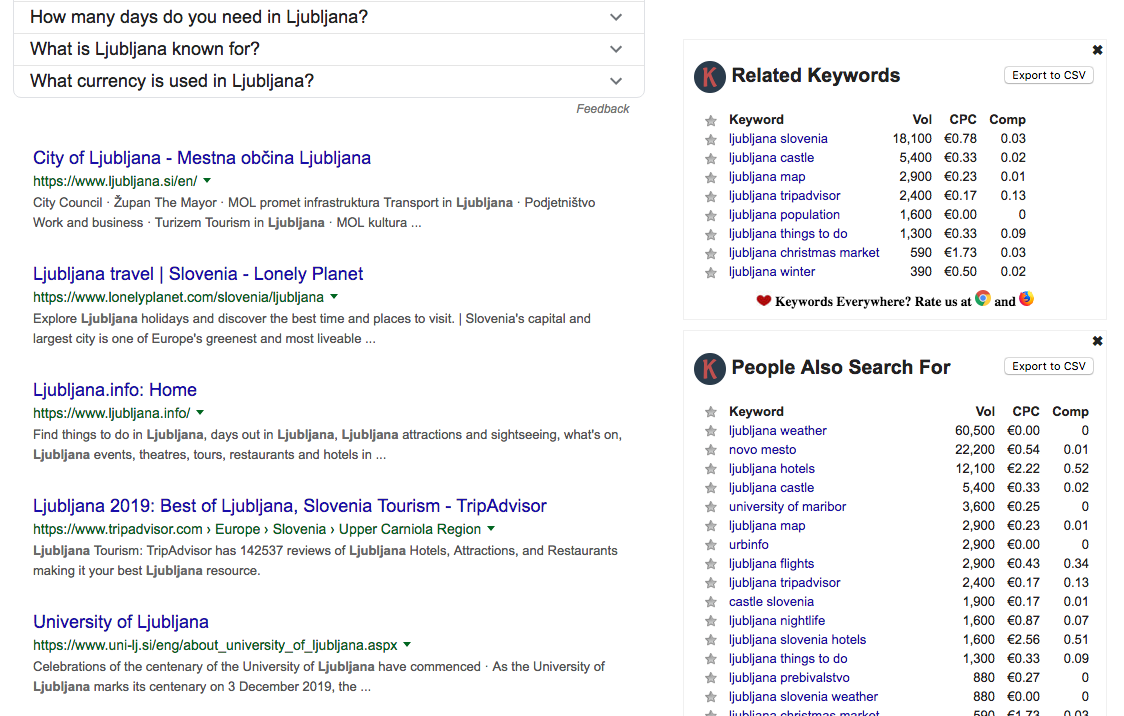Star the 'ljubljana slovenia weather' keyword
The width and height of the screenshot is (1124, 716).
click(710, 697)
